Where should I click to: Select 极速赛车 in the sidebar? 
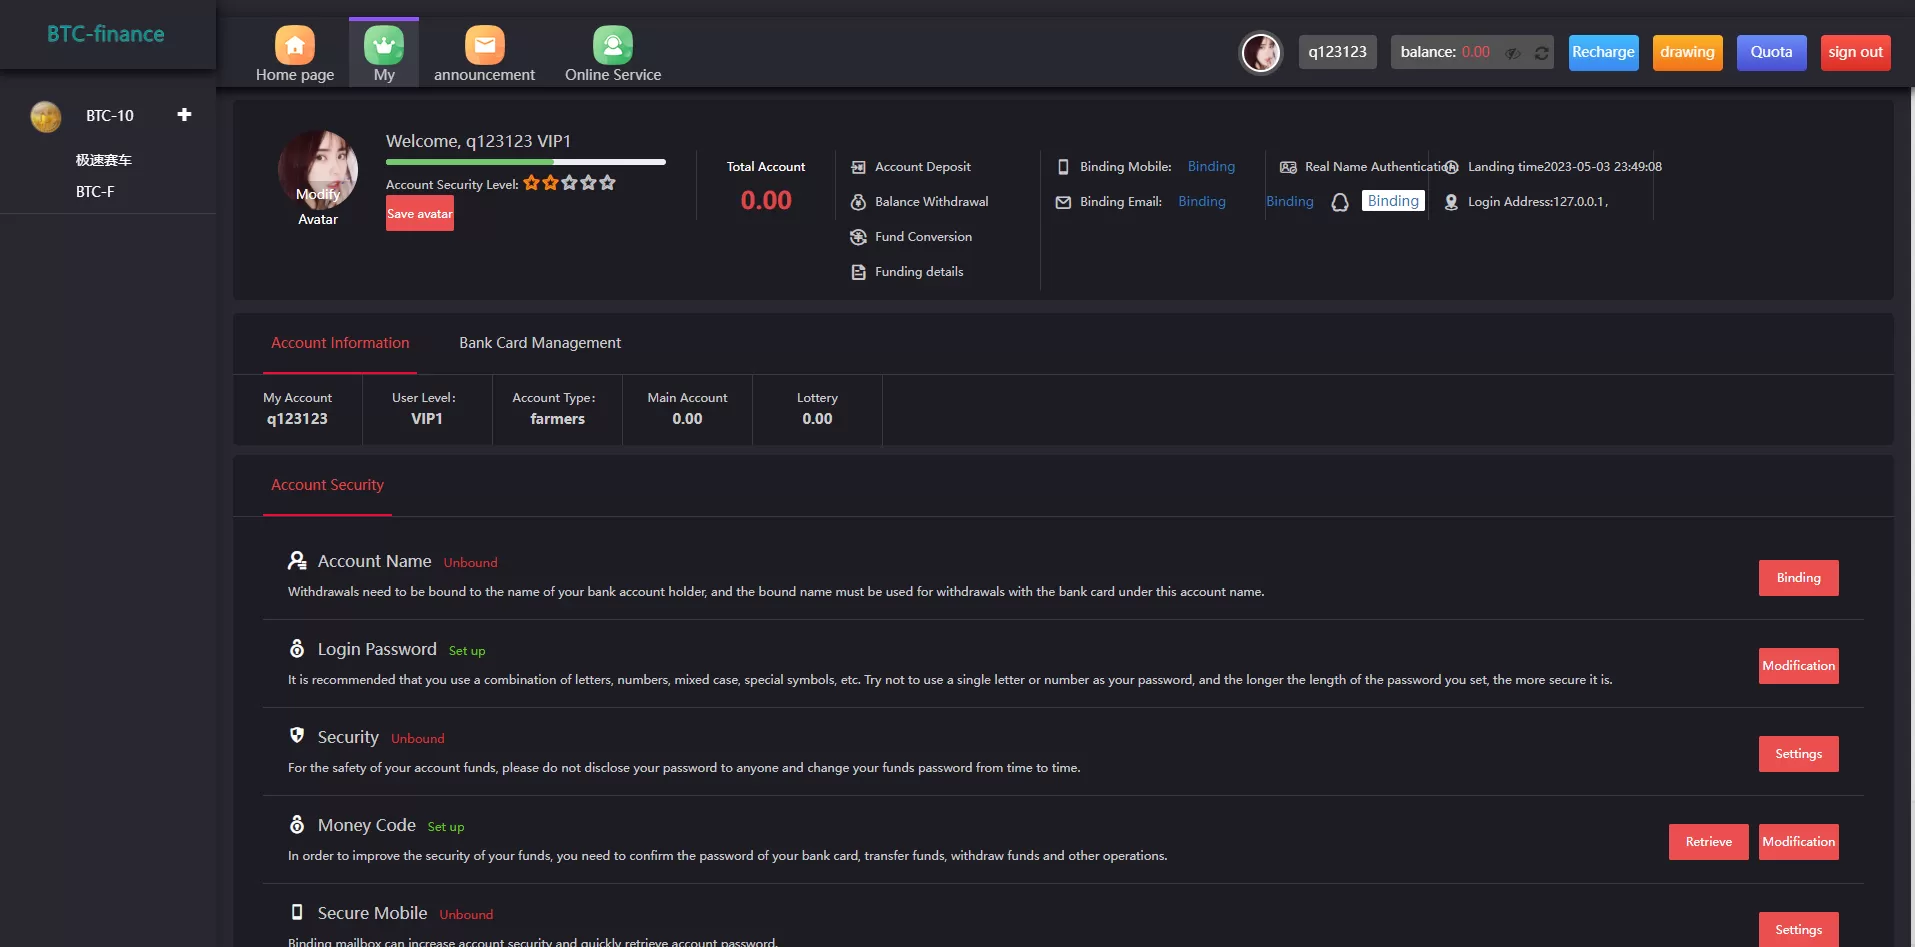[104, 160]
